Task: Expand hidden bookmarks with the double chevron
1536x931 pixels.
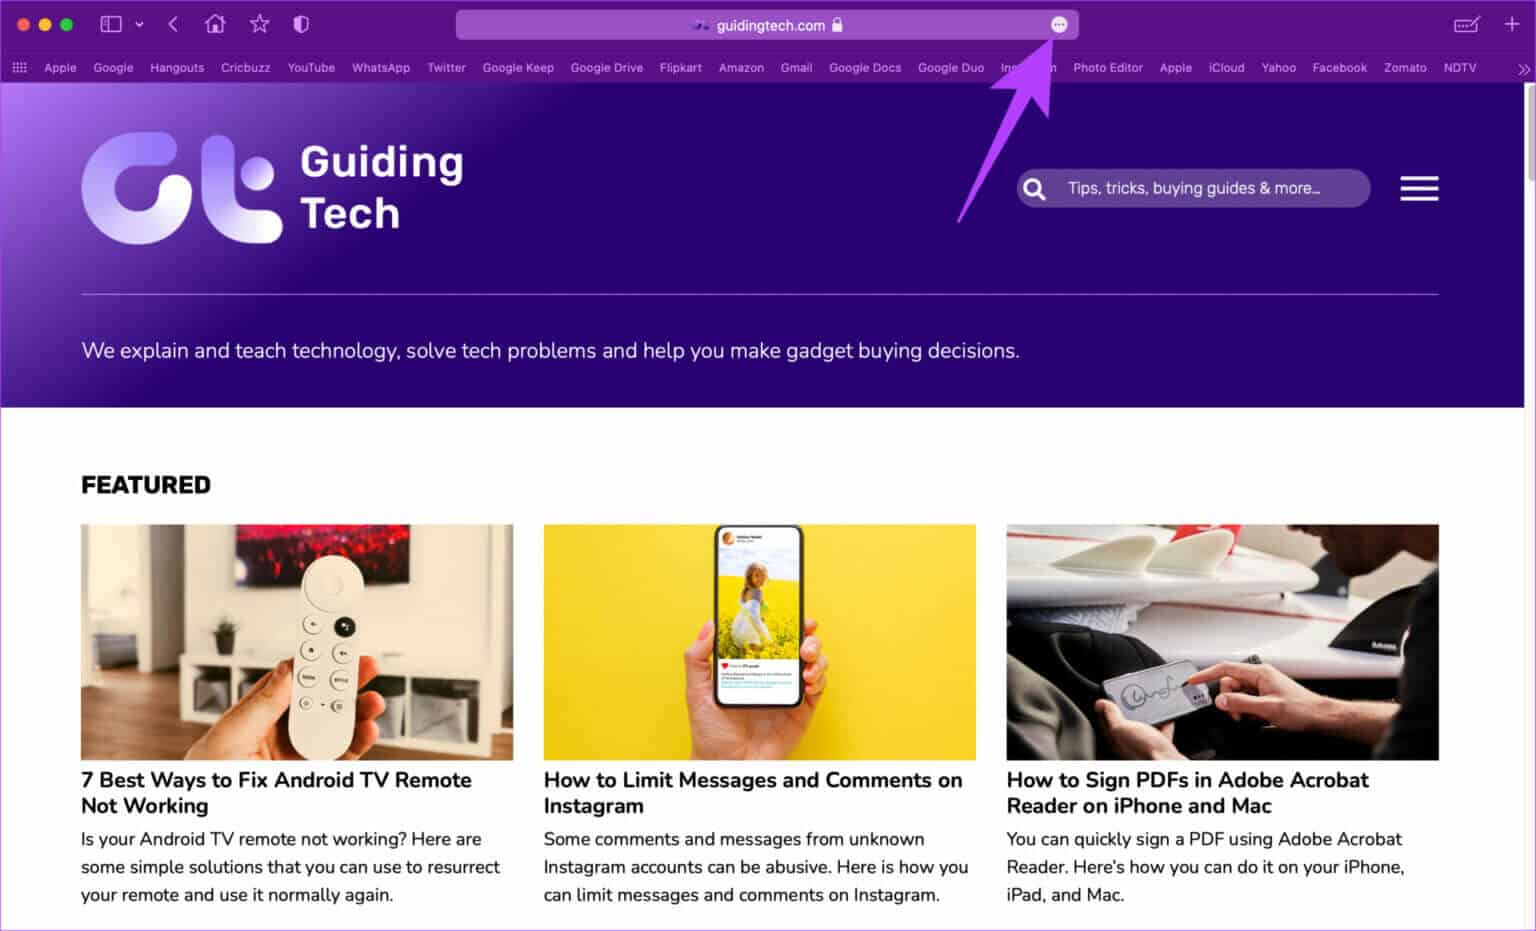Action: pyautogui.click(x=1524, y=69)
